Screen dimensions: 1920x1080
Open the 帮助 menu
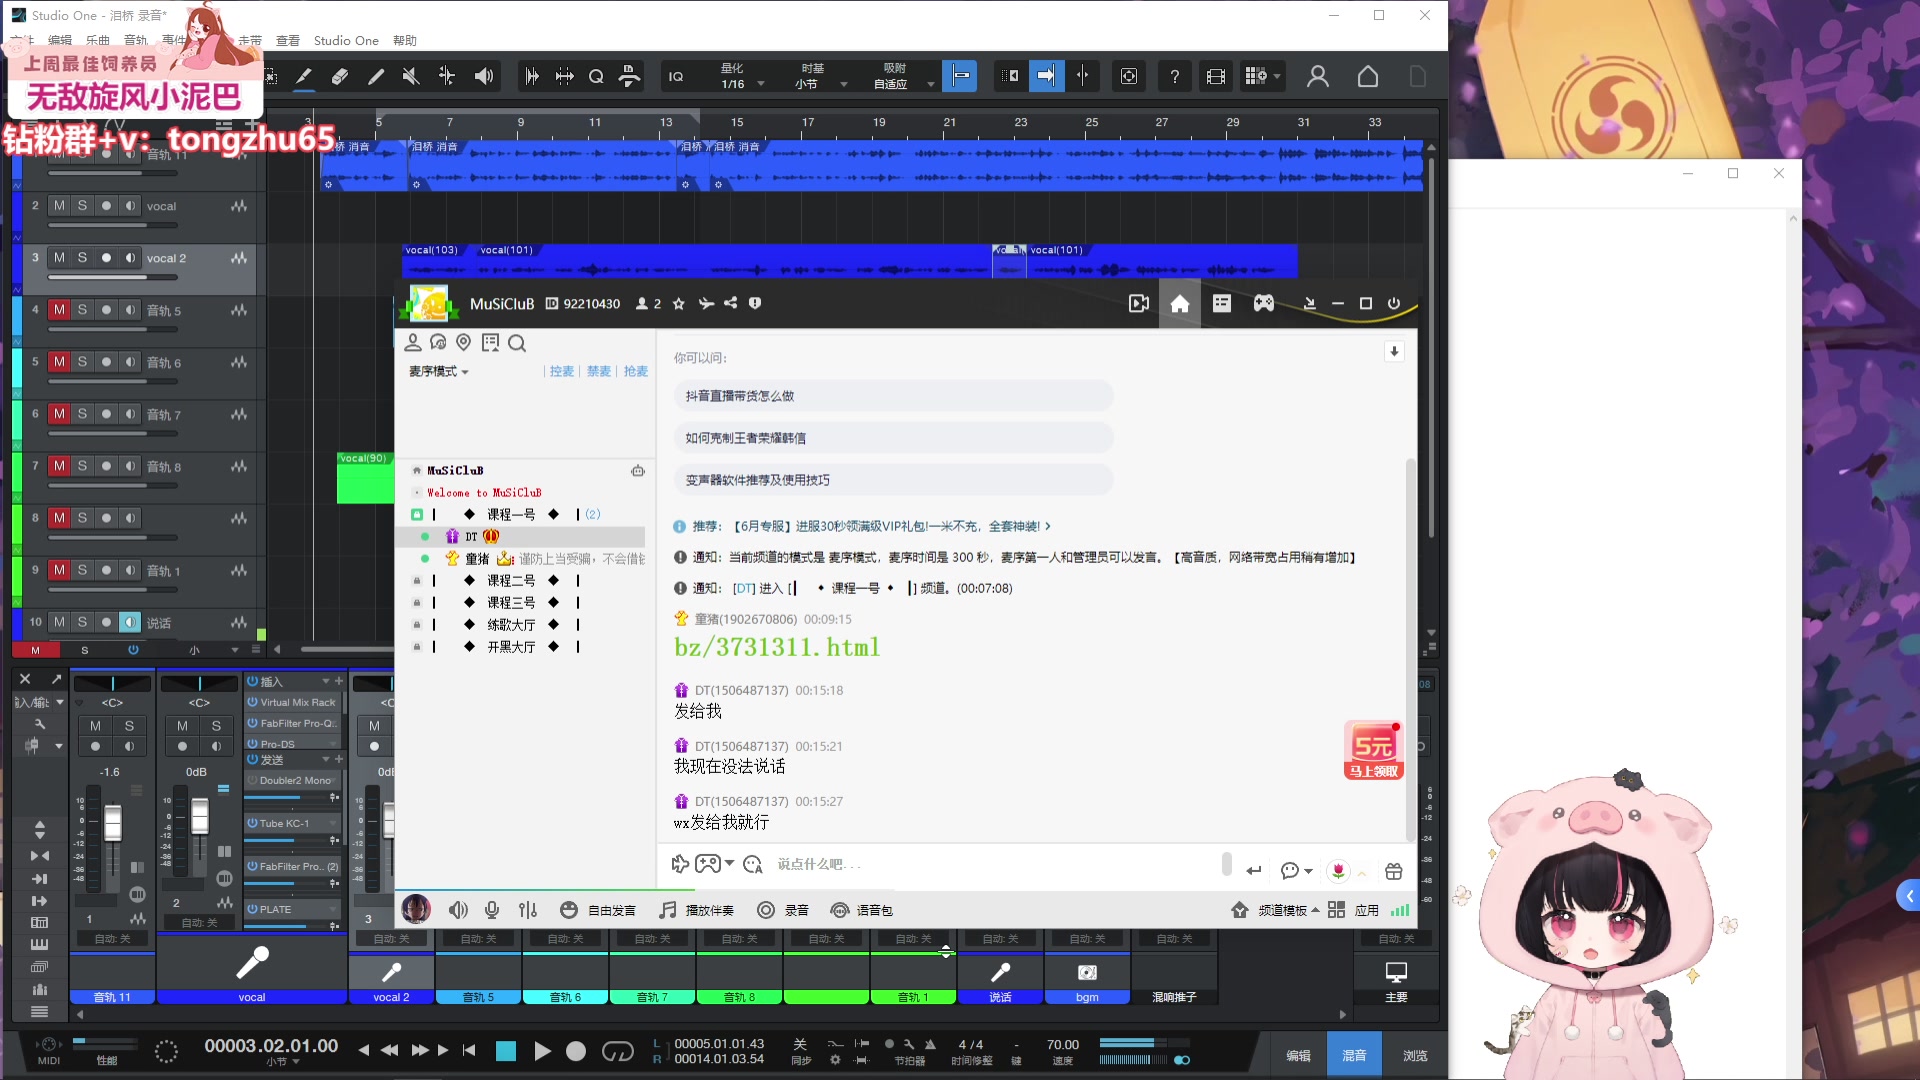pyautogui.click(x=405, y=41)
